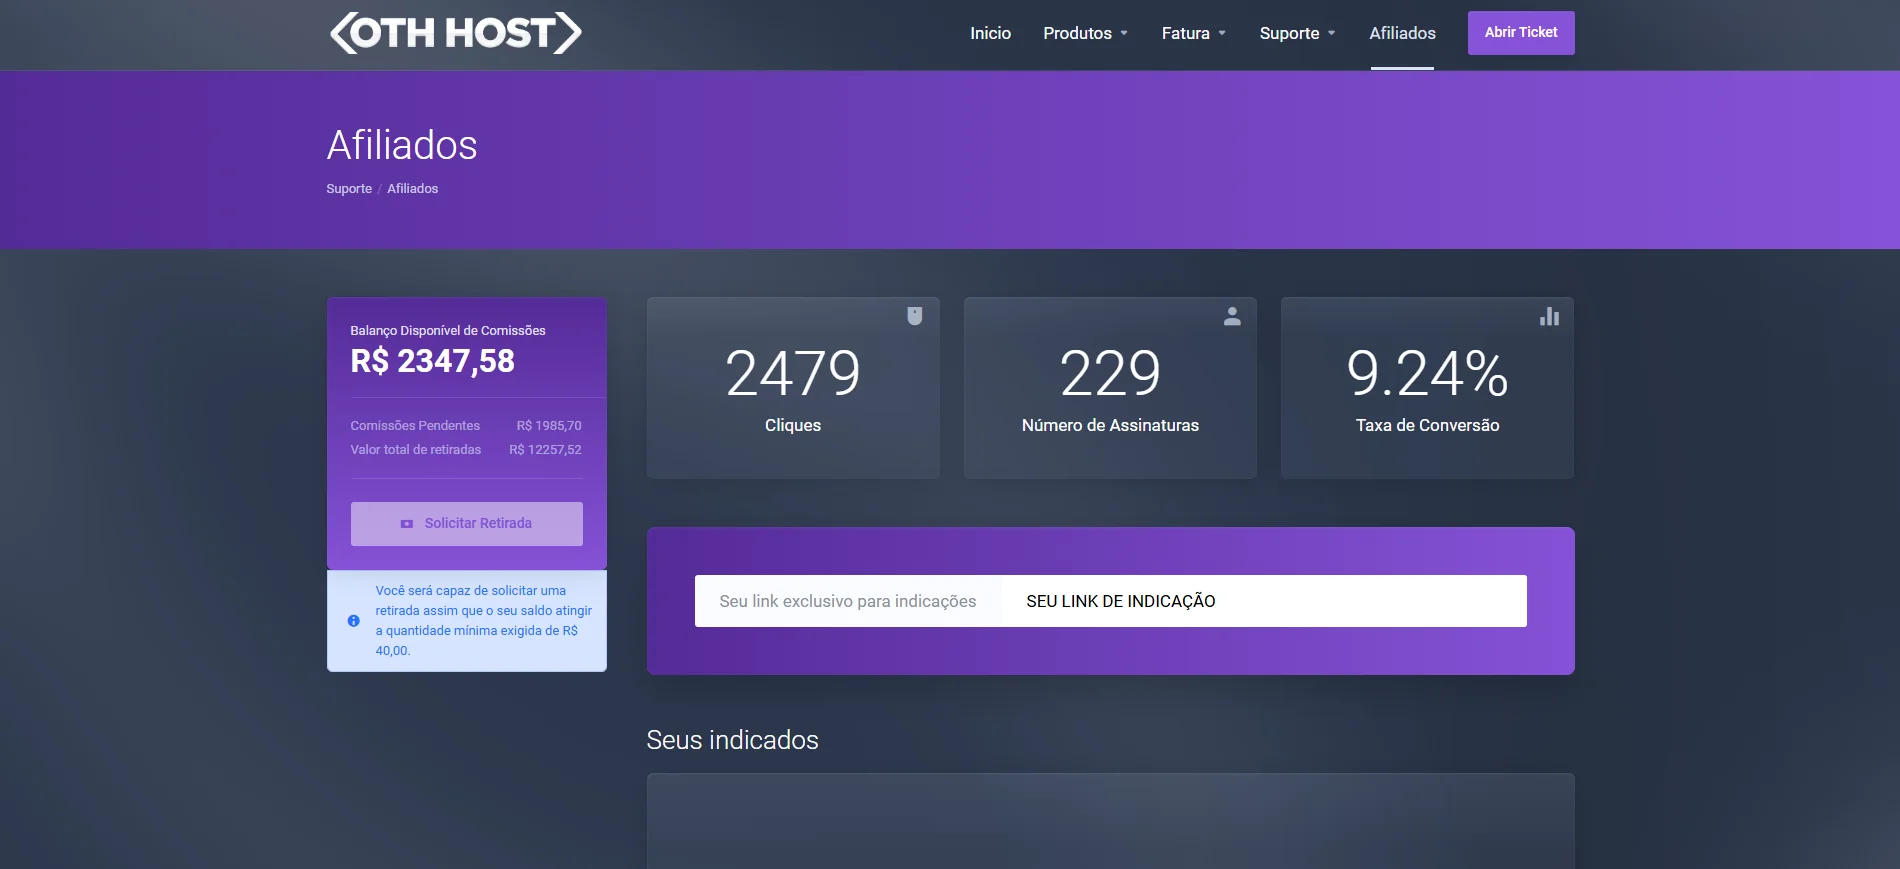Image resolution: width=1900 pixels, height=869 pixels.
Task: Click the OTH HOST logo
Action: [455, 33]
